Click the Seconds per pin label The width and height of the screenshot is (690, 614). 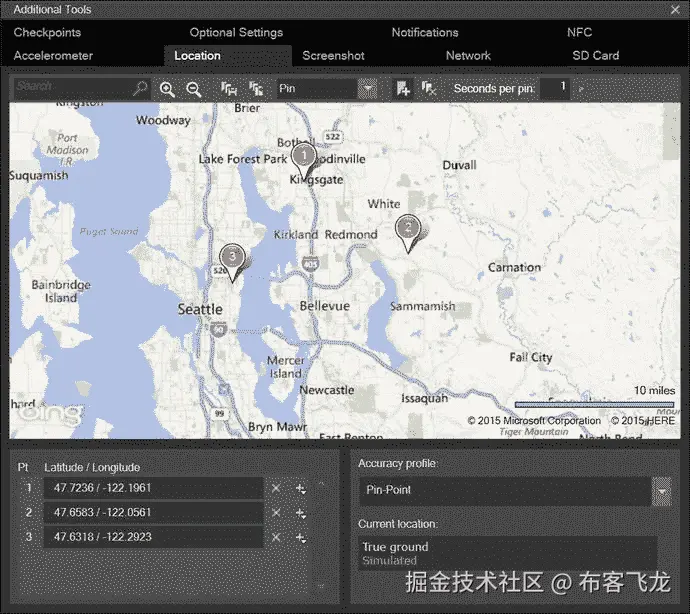pyautogui.click(x=494, y=88)
